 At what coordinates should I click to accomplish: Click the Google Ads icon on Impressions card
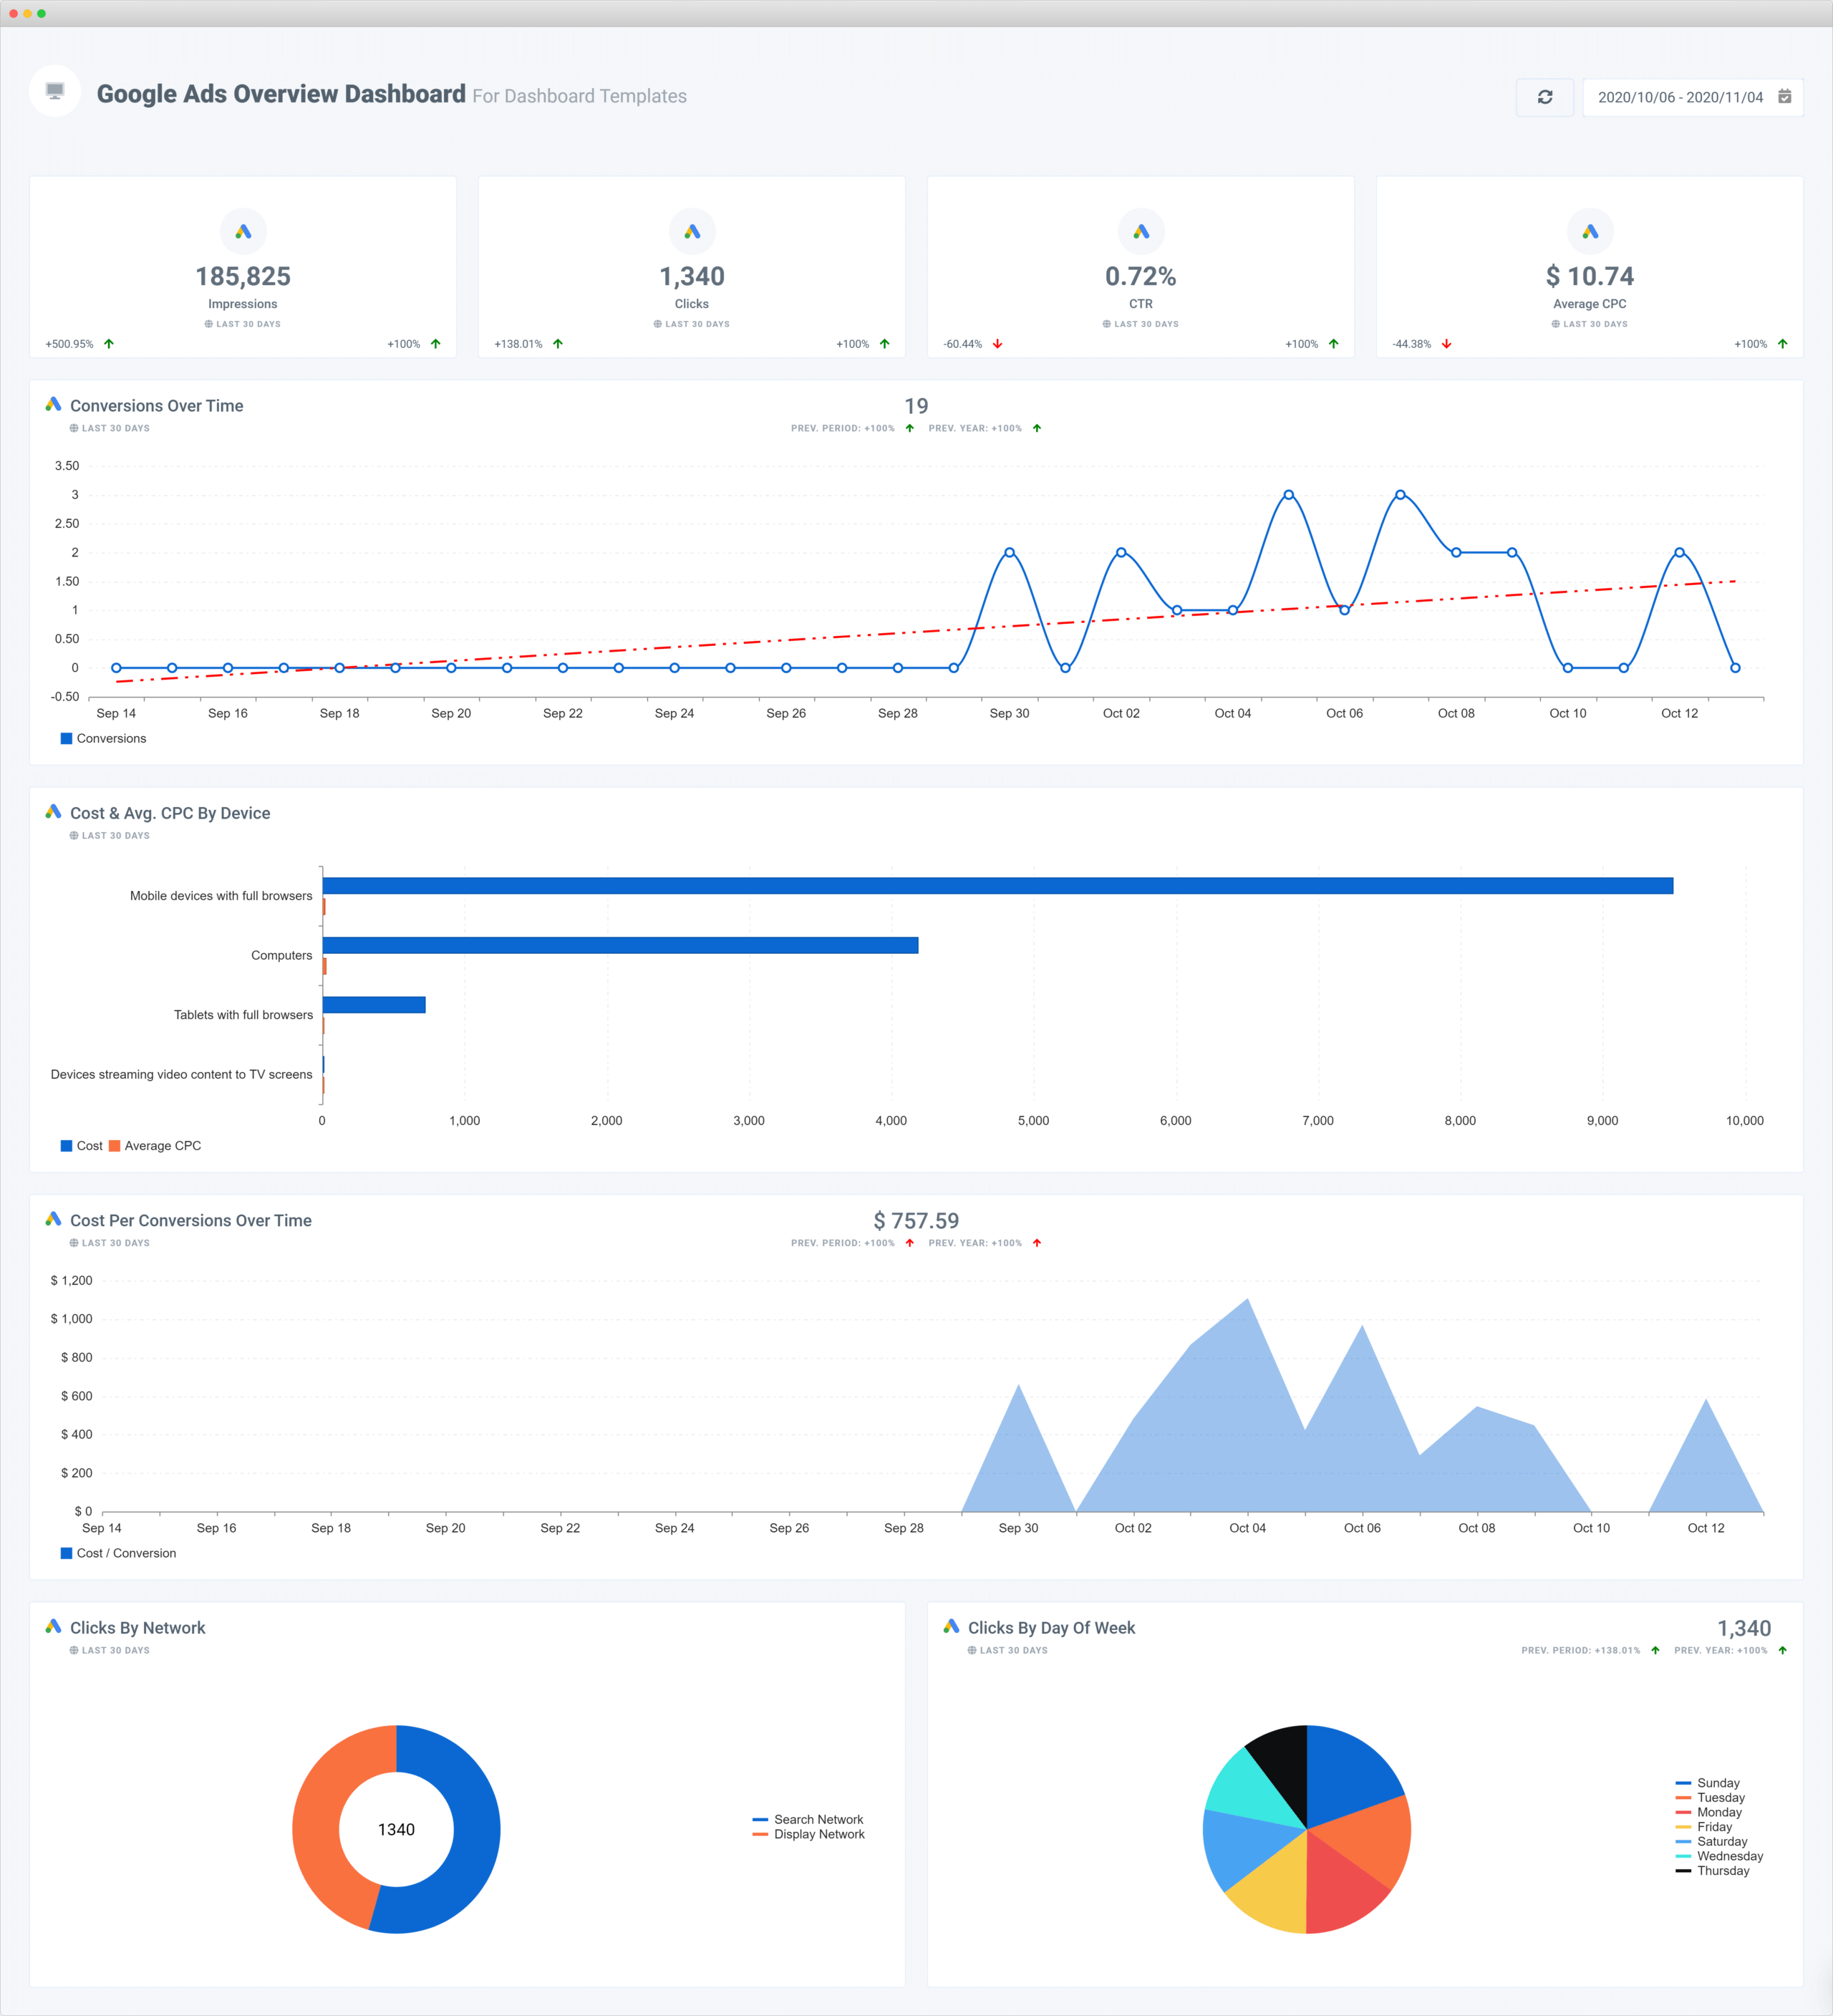click(243, 232)
